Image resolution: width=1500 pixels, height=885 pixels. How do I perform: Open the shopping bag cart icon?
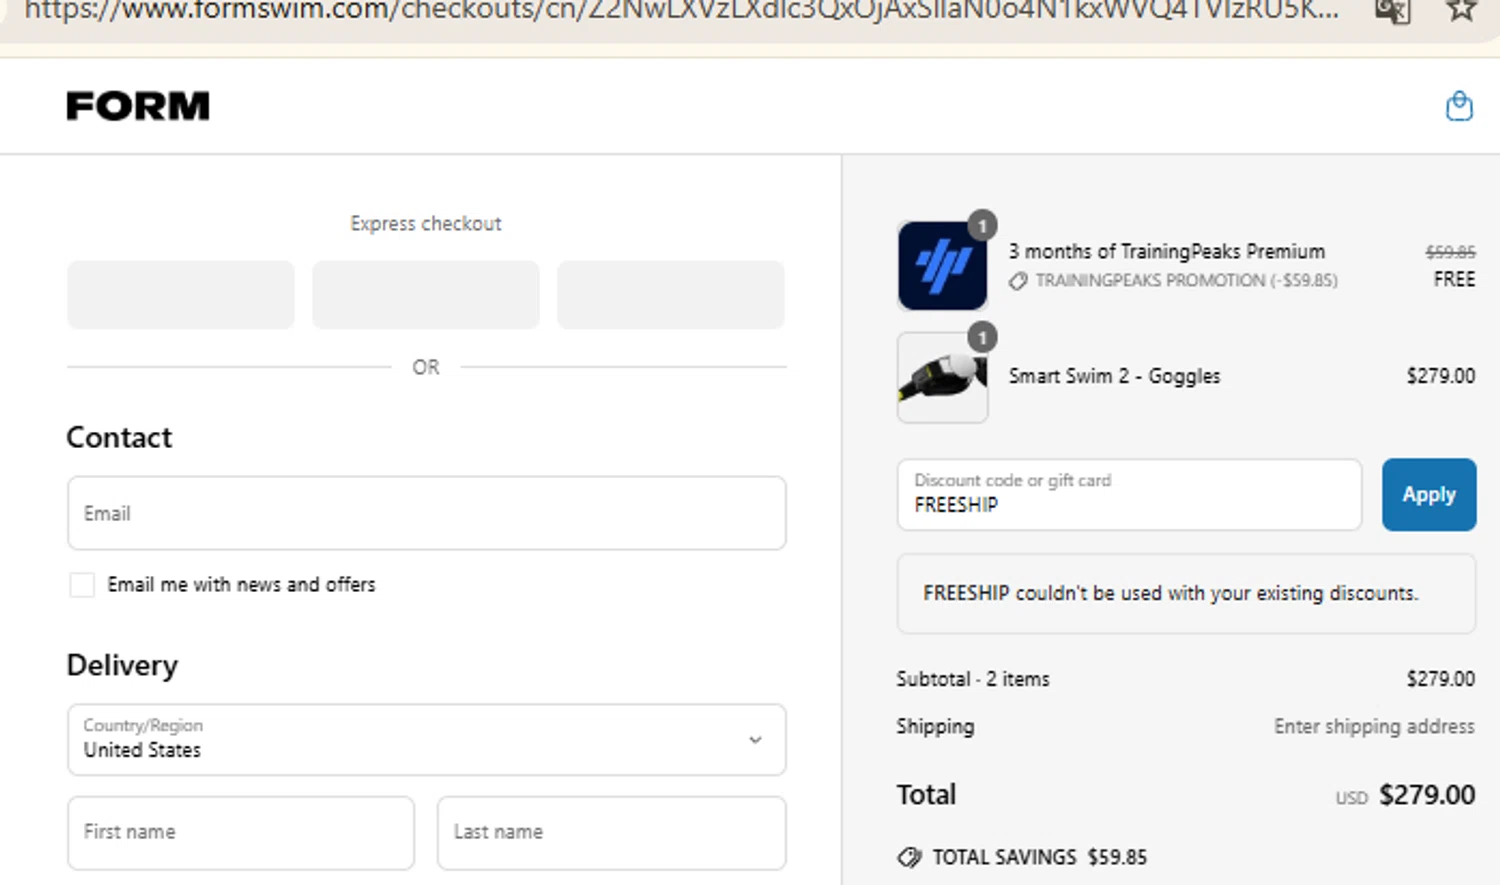coord(1459,106)
